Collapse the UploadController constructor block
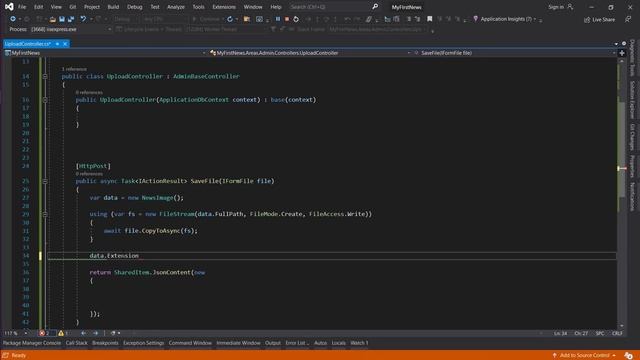This screenshot has height=360, width=640. coord(45,100)
